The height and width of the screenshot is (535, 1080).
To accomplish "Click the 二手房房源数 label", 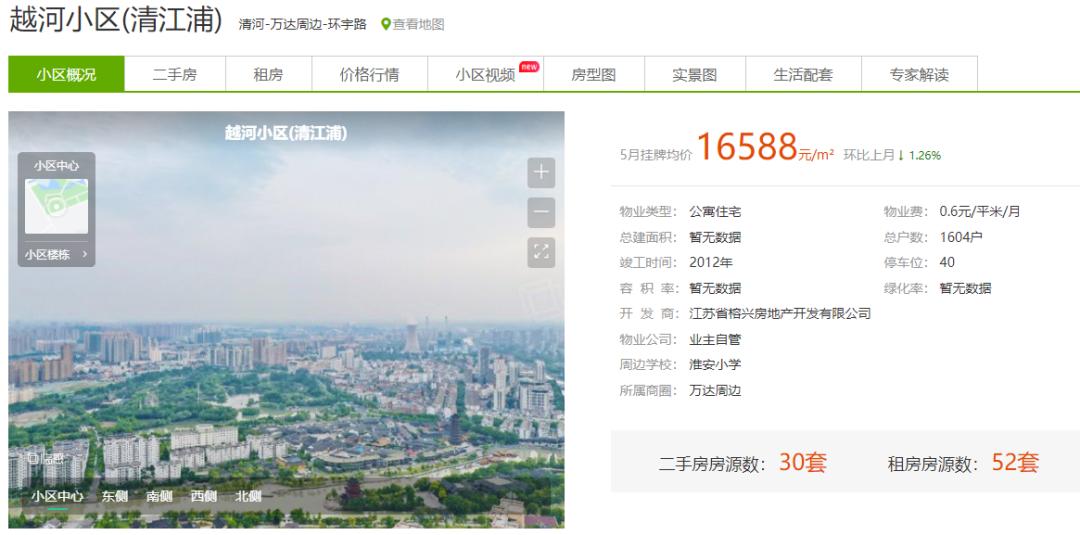I will tap(713, 465).
